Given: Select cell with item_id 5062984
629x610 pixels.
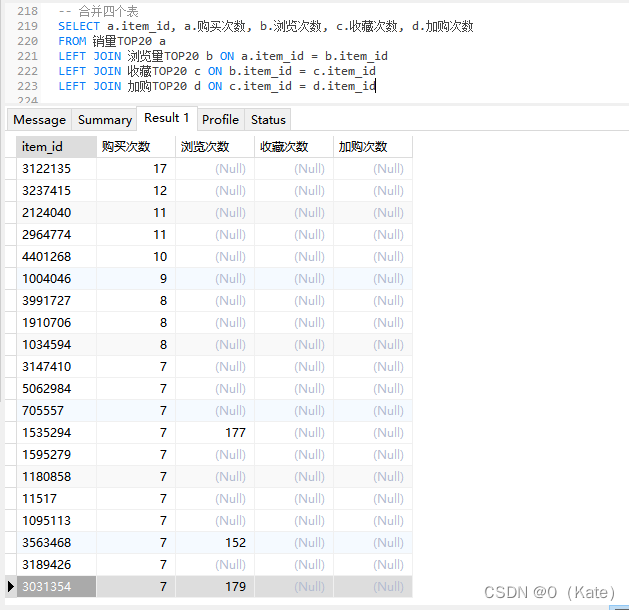Looking at the screenshot, I should (x=56, y=389).
